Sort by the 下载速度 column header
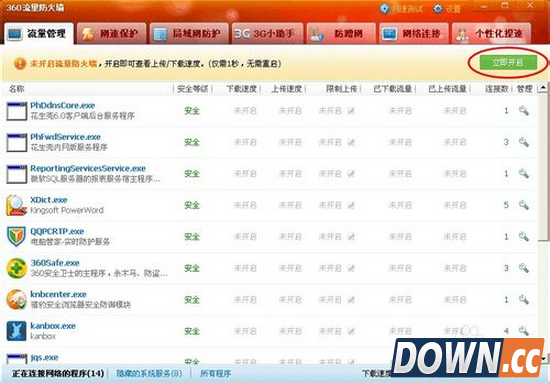Image resolution: width=550 pixels, height=383 pixels. point(241,89)
